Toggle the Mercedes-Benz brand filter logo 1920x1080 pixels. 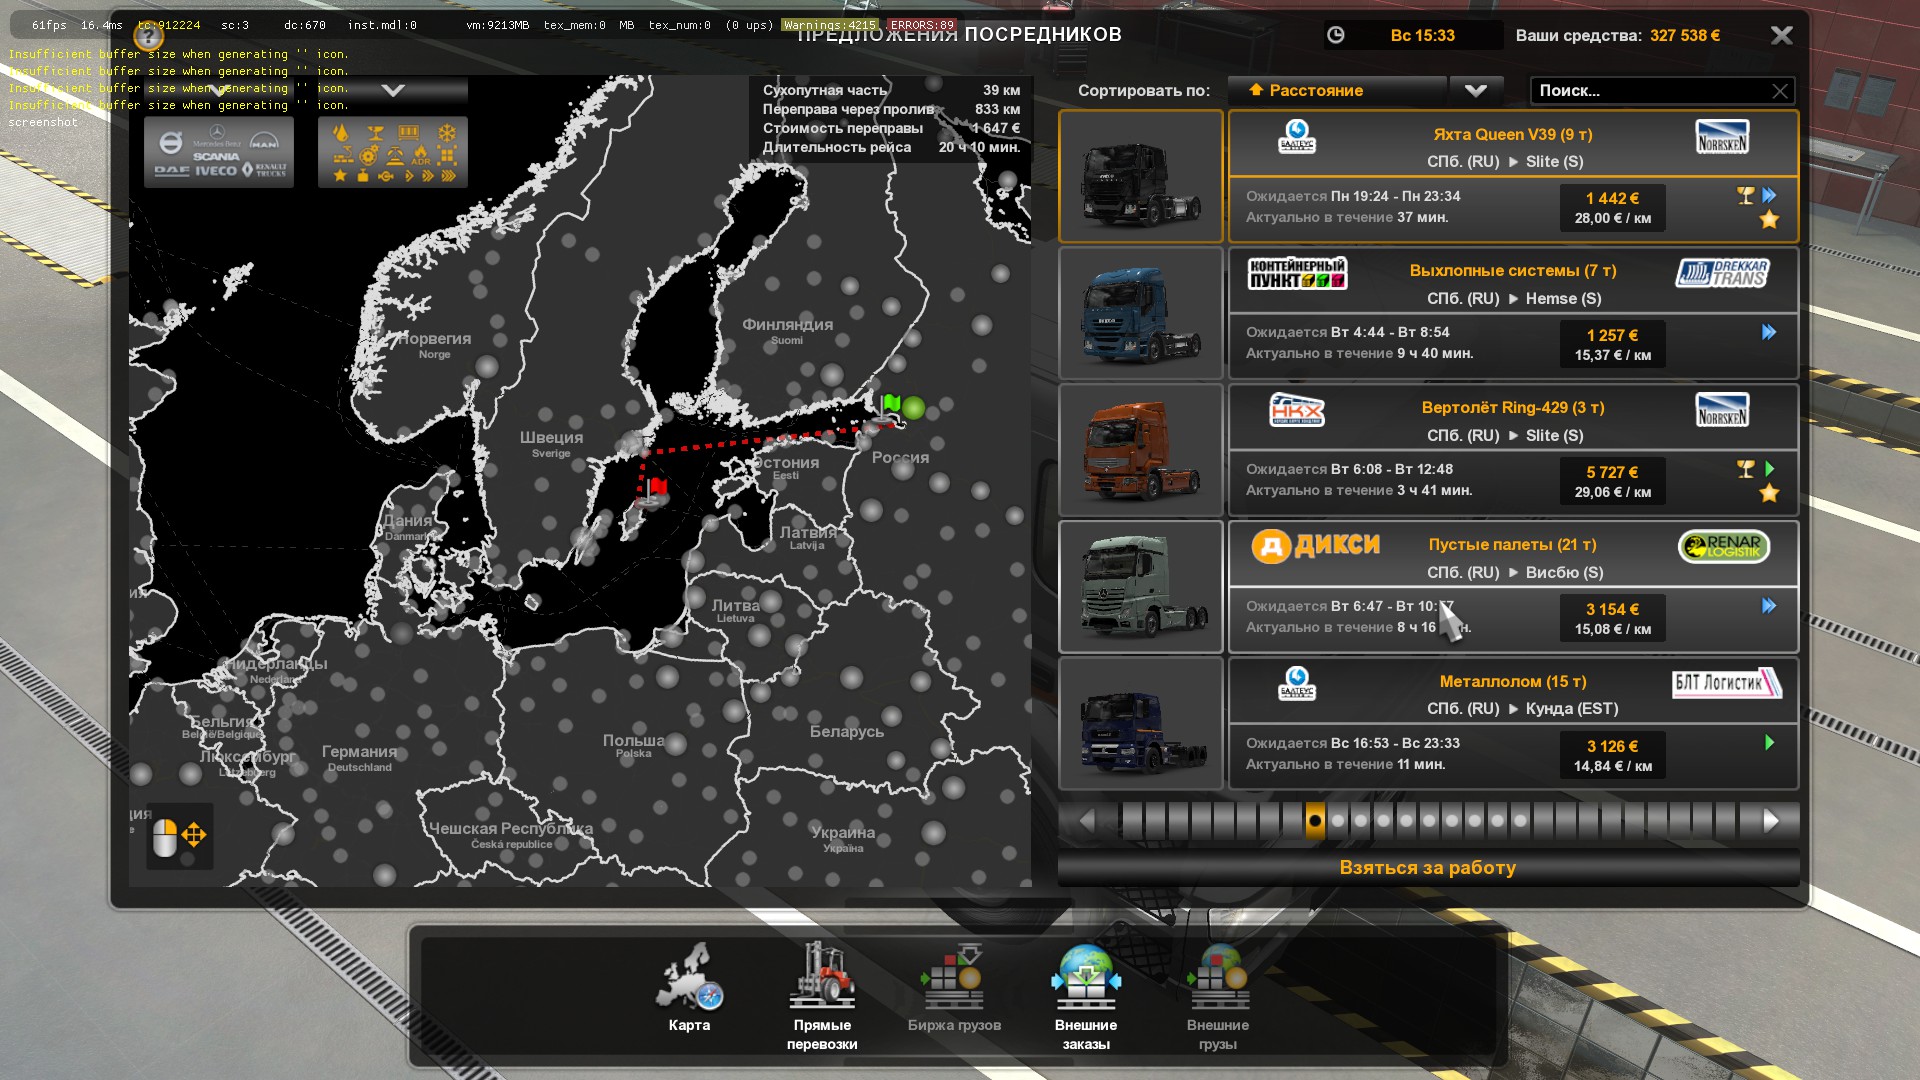[217, 136]
